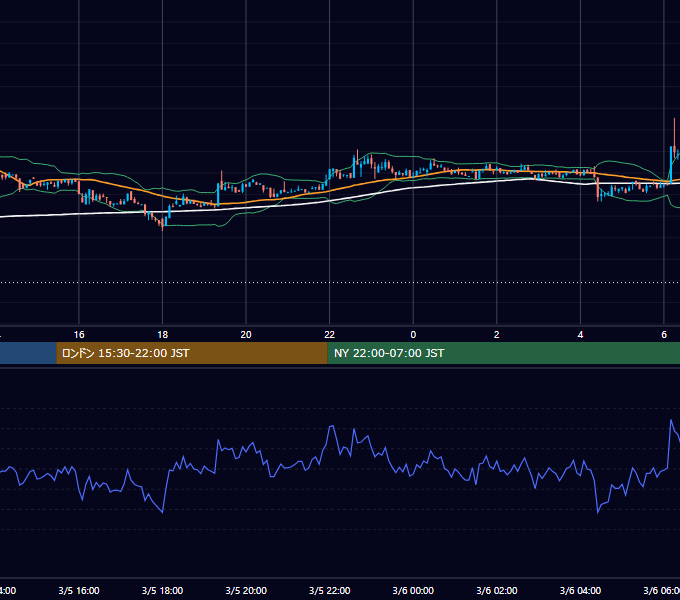This screenshot has height=600, width=680.
Task: Click the '3/5 20:00' date label on lower axis
Action: pos(246,590)
